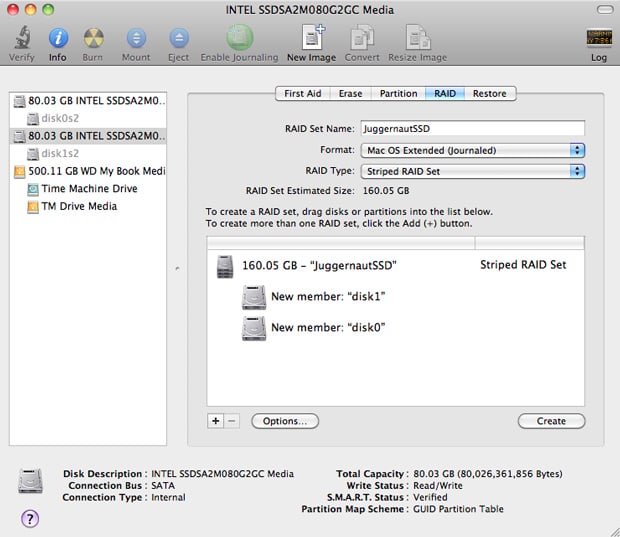
Task: Select disk1s2 volume in sidebar
Action: click(88, 153)
